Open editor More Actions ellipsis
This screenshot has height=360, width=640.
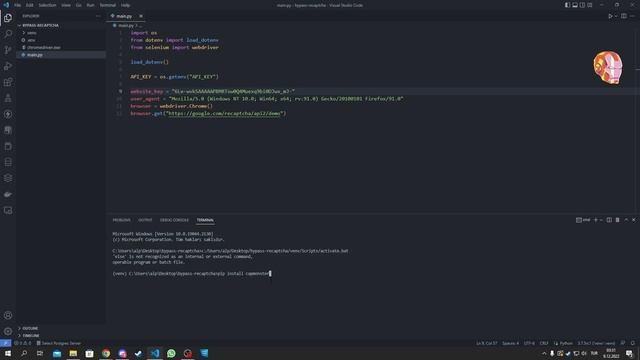(632, 16)
